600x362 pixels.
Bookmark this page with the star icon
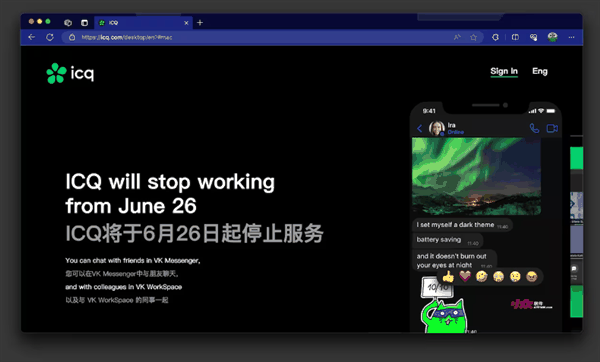(473, 37)
